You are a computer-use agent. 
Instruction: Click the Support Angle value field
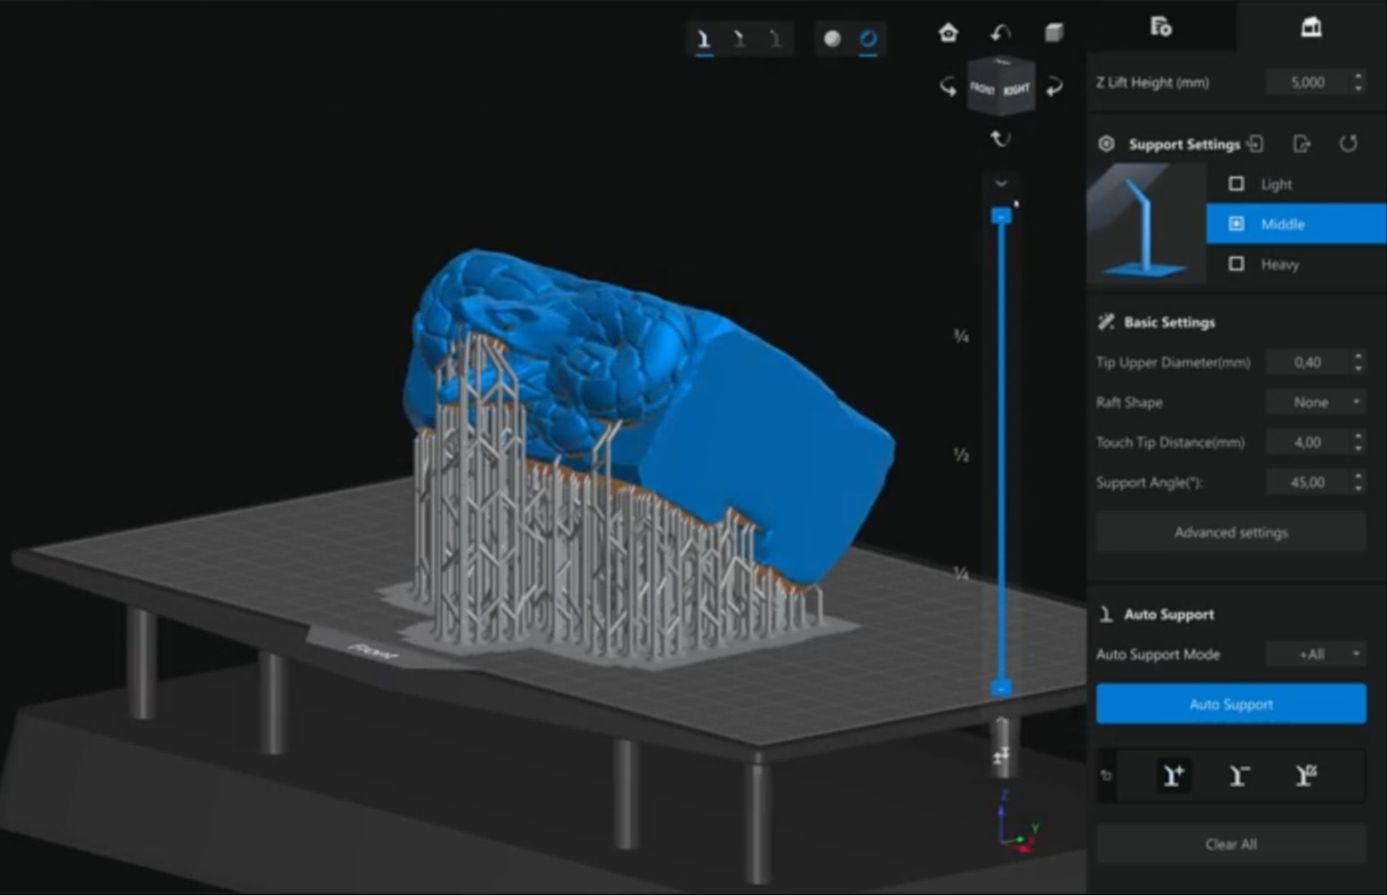1307,483
